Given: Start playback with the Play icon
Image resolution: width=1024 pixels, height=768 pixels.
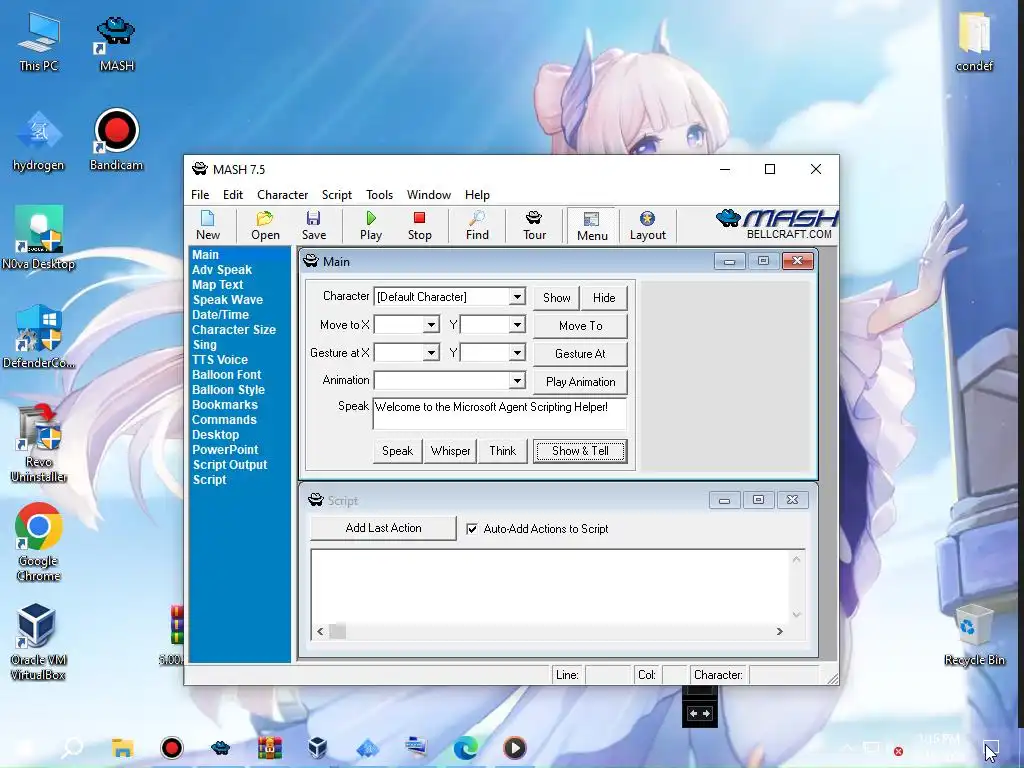Looking at the screenshot, I should tap(371, 226).
